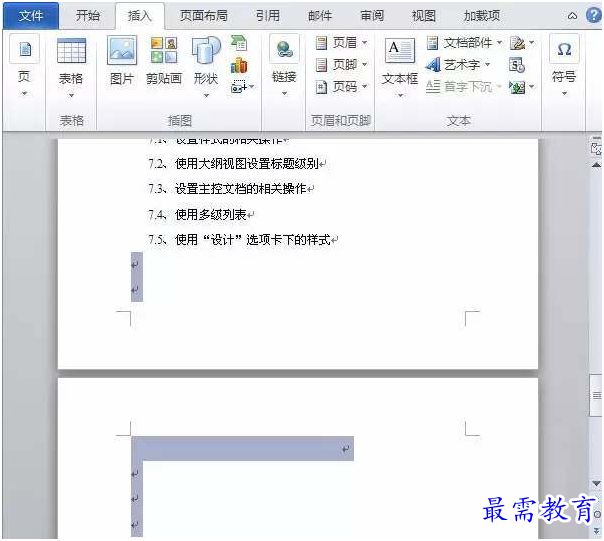Click the 文本框 text box icon
This screenshot has height=541, width=604.
tap(400, 50)
